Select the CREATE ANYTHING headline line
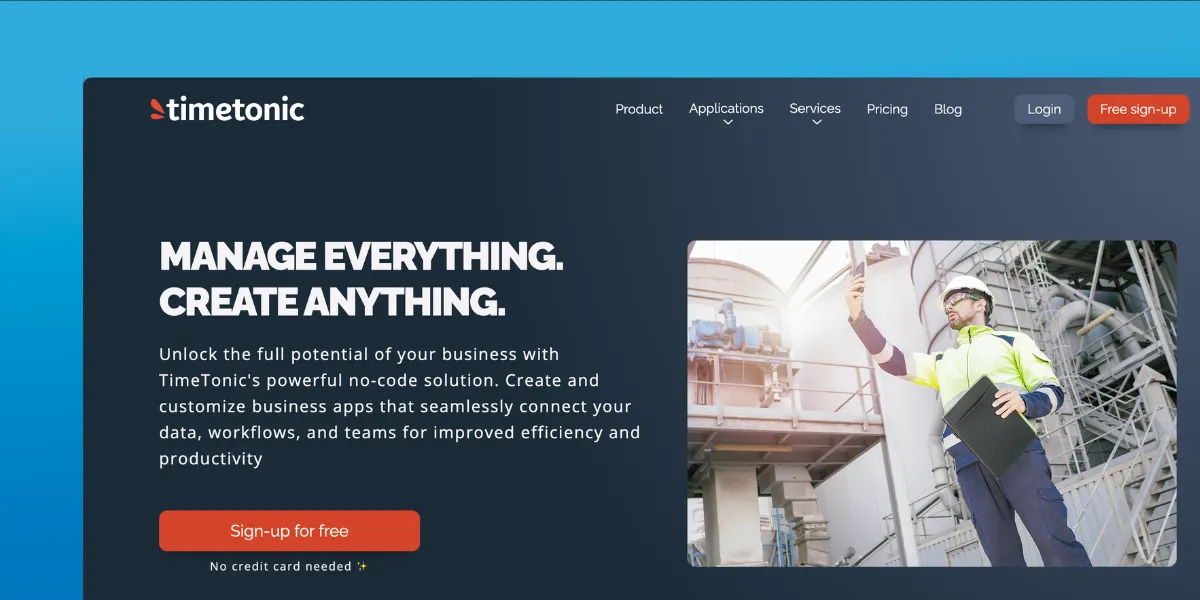The height and width of the screenshot is (600, 1200). click(332, 301)
